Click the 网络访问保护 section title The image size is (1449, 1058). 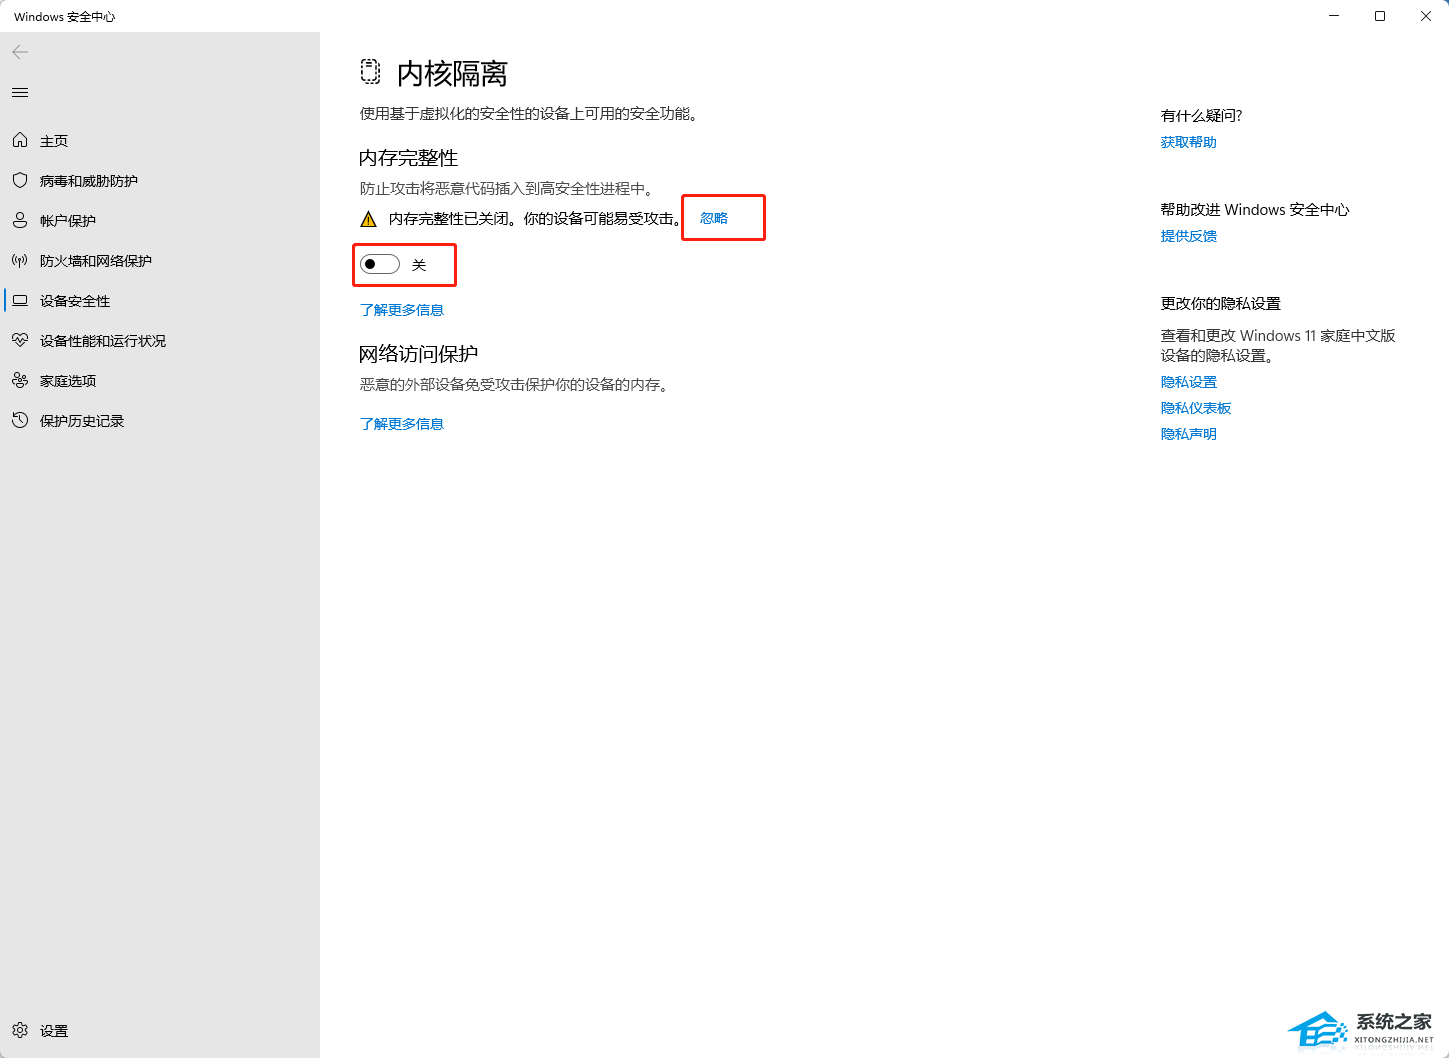(x=418, y=354)
